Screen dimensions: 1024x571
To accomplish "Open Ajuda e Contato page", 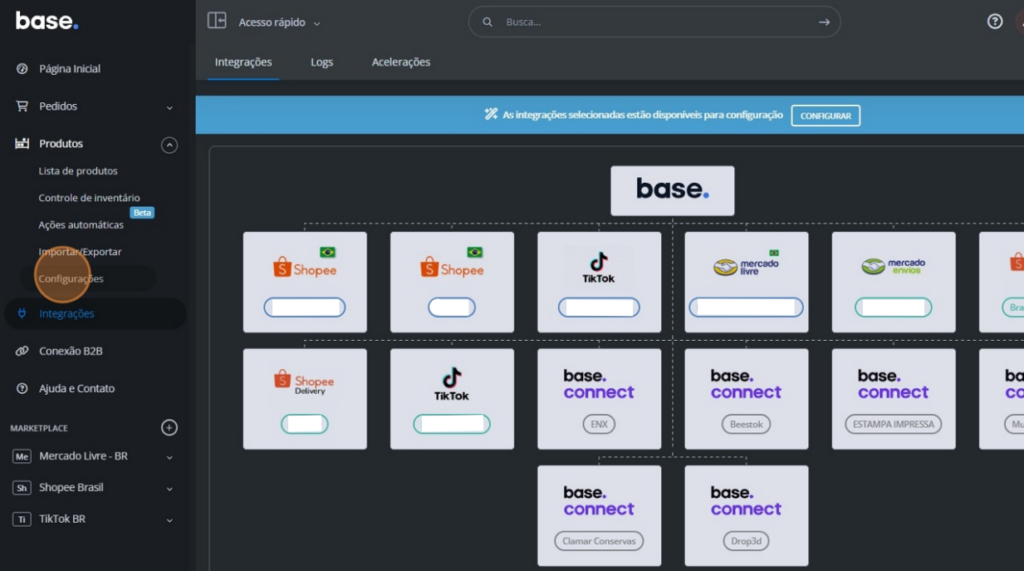I will (x=76, y=388).
